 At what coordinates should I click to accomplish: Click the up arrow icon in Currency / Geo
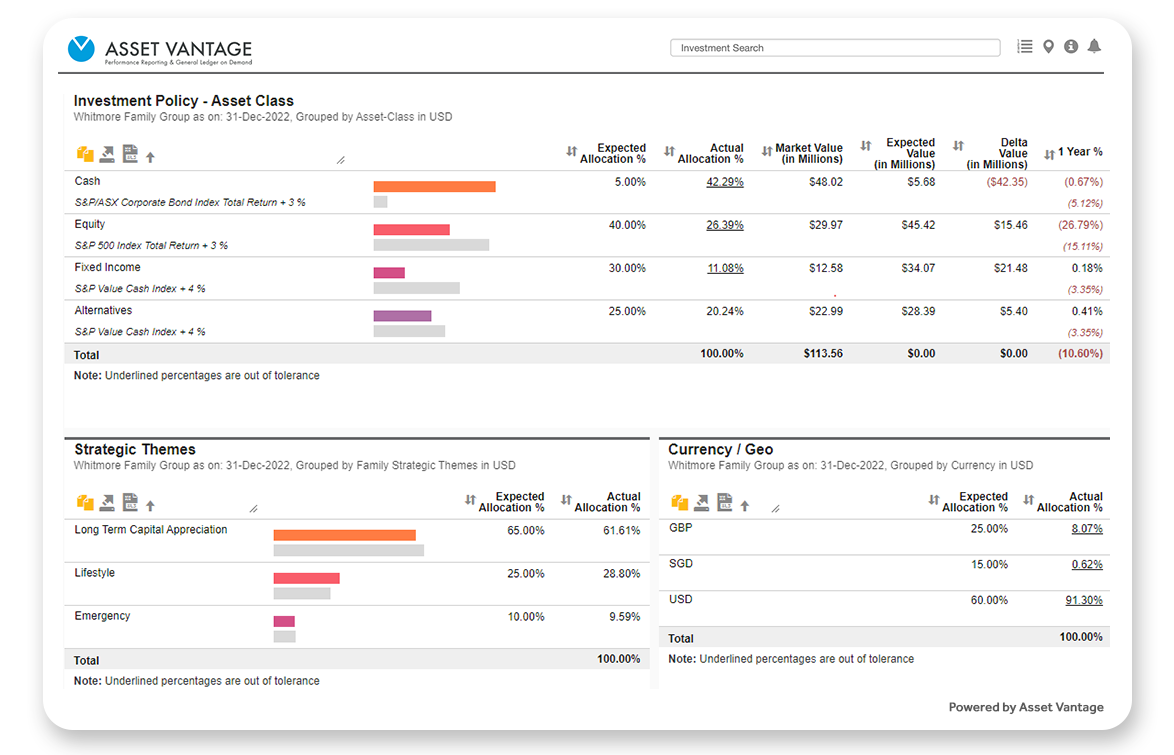(745, 506)
